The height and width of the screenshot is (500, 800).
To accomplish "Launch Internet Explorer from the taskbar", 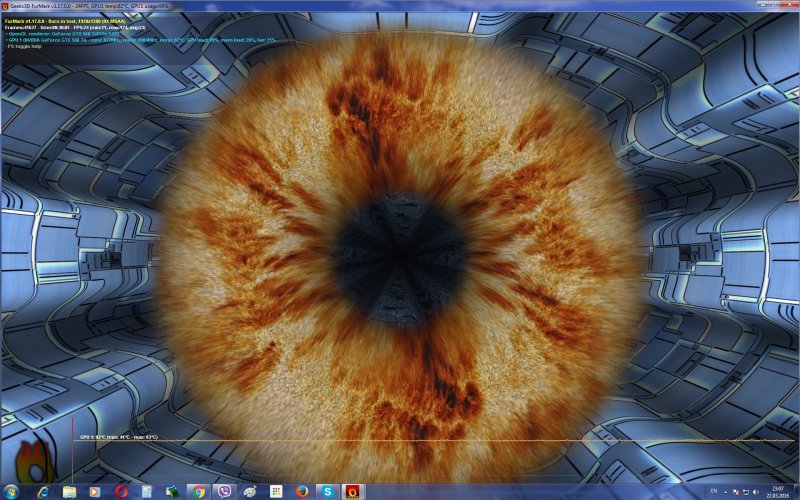I will coord(42,492).
